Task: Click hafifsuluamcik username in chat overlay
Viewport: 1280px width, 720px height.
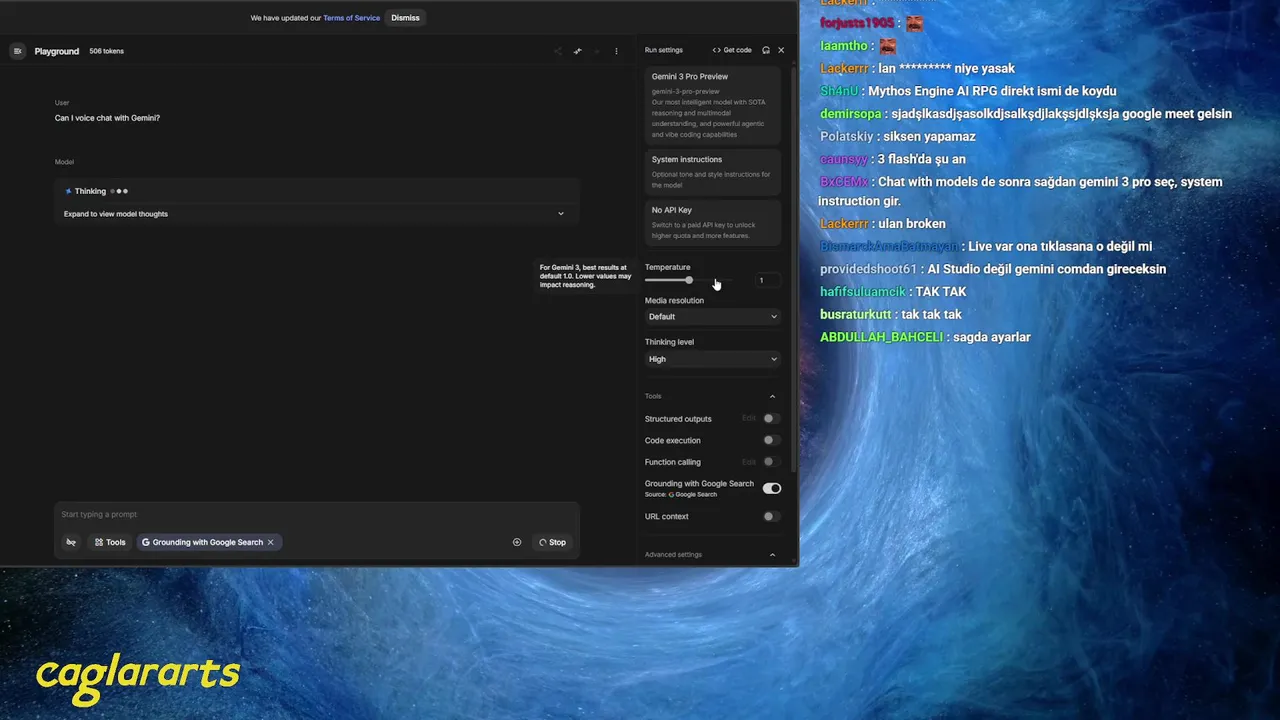Action: click(x=863, y=292)
